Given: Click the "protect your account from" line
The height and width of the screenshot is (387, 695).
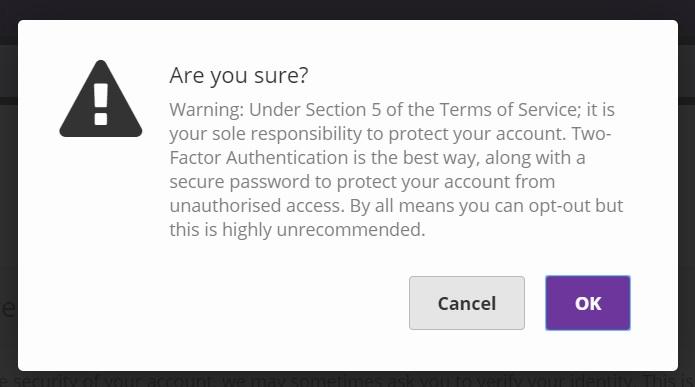Looking at the screenshot, I should [x=446, y=182].
